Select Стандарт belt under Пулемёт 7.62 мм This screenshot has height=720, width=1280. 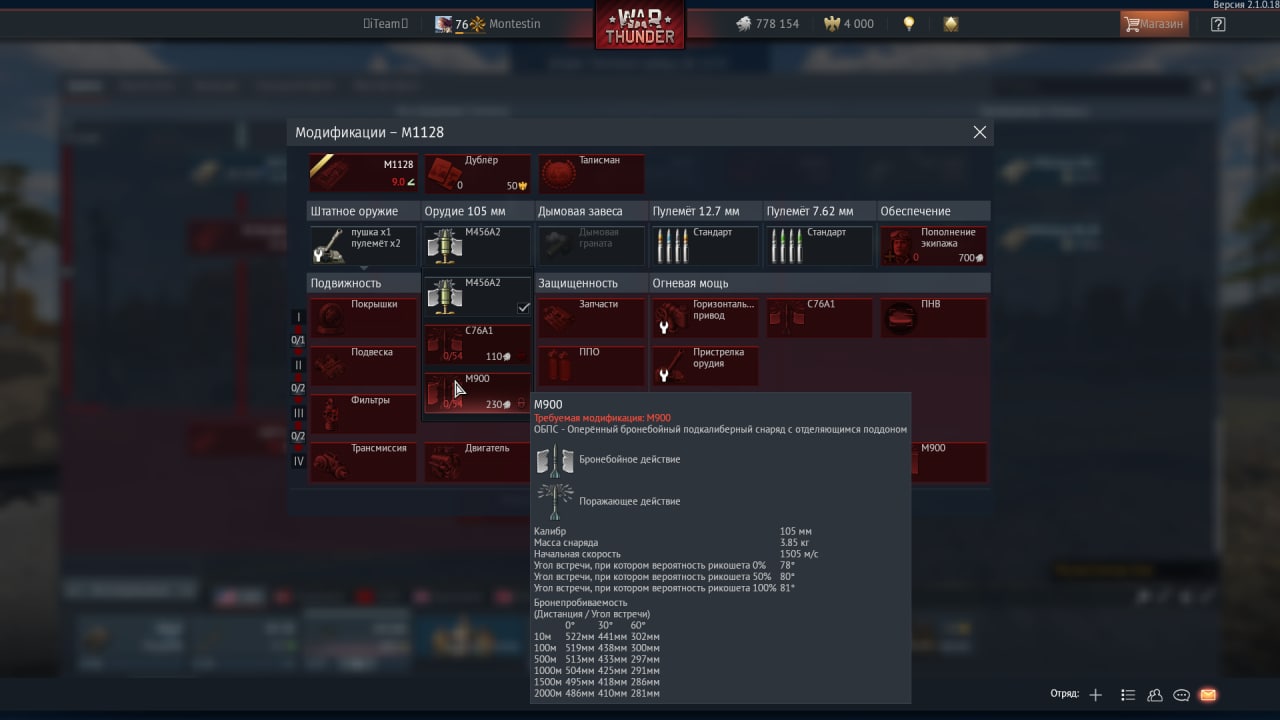pyautogui.click(x=819, y=245)
